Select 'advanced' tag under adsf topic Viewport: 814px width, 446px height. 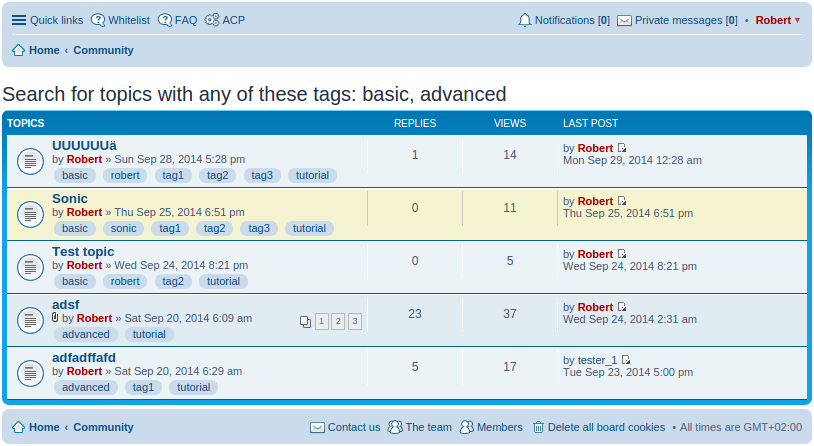86,334
